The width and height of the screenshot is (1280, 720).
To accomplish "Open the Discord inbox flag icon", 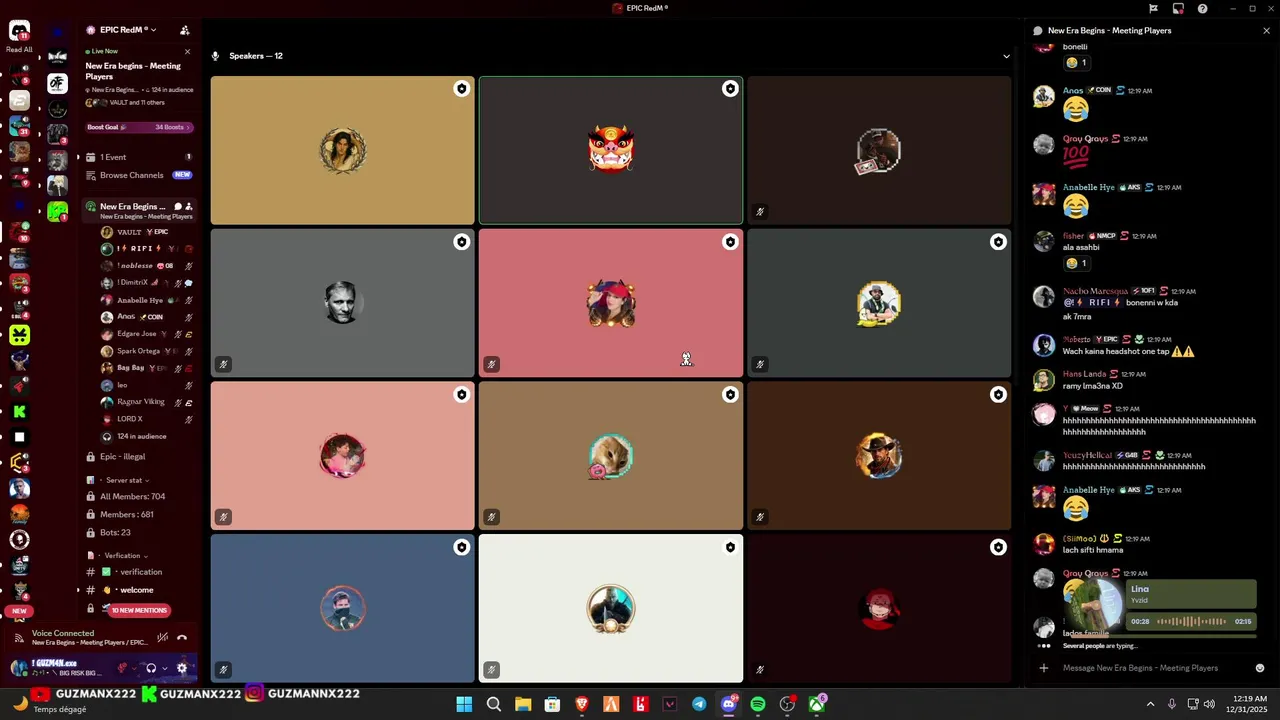I will pyautogui.click(x=1154, y=8).
